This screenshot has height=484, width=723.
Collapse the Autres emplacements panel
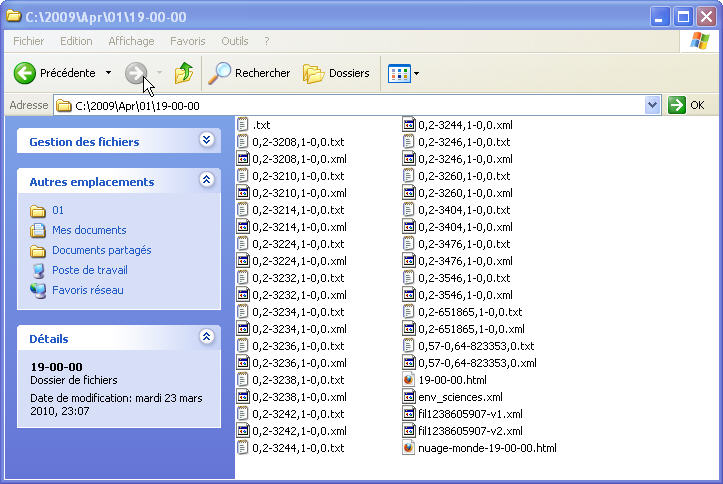[x=207, y=179]
